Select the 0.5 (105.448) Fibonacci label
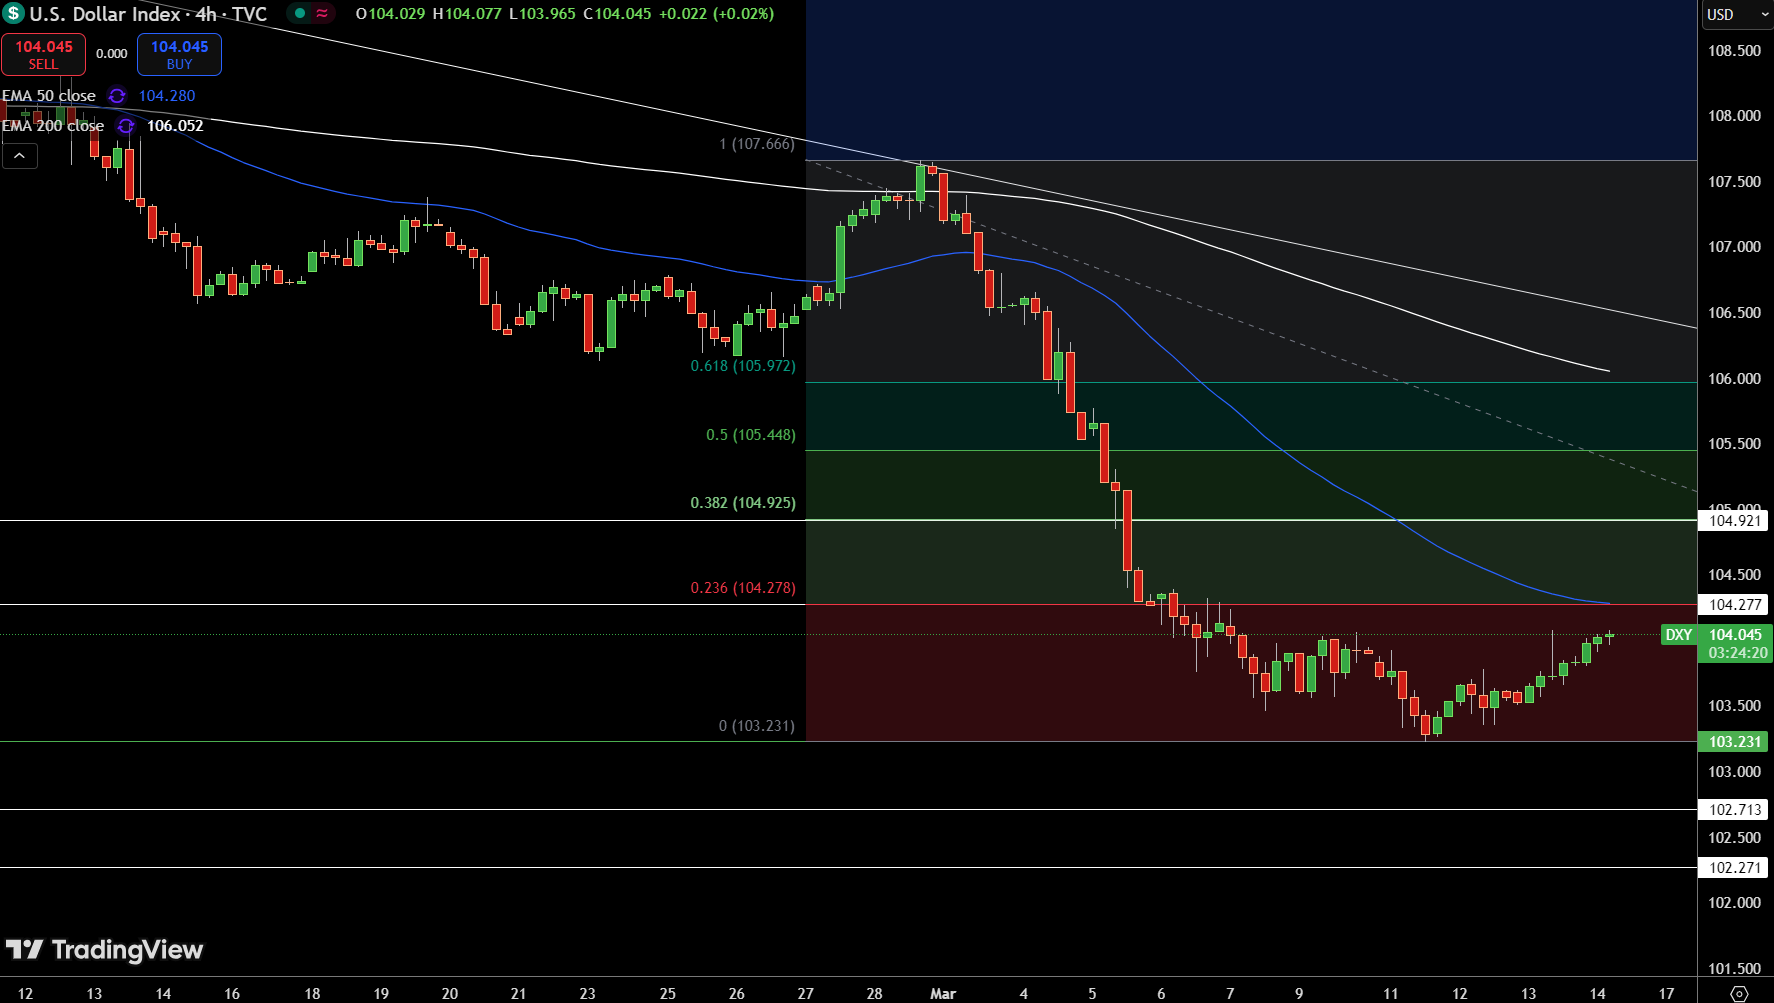The width and height of the screenshot is (1774, 1003). tap(751, 435)
